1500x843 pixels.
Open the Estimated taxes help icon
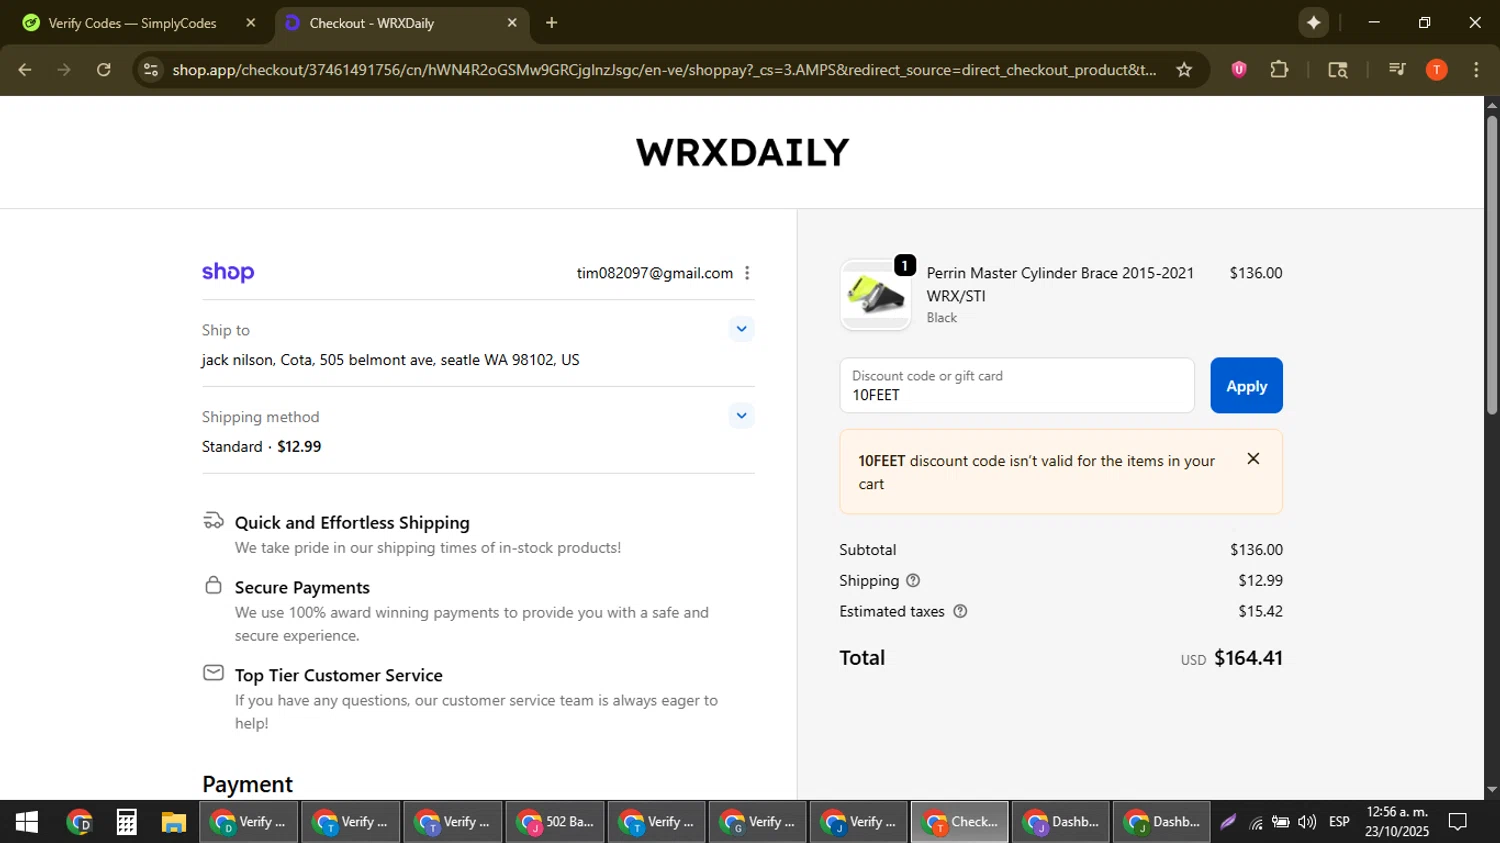[960, 612]
